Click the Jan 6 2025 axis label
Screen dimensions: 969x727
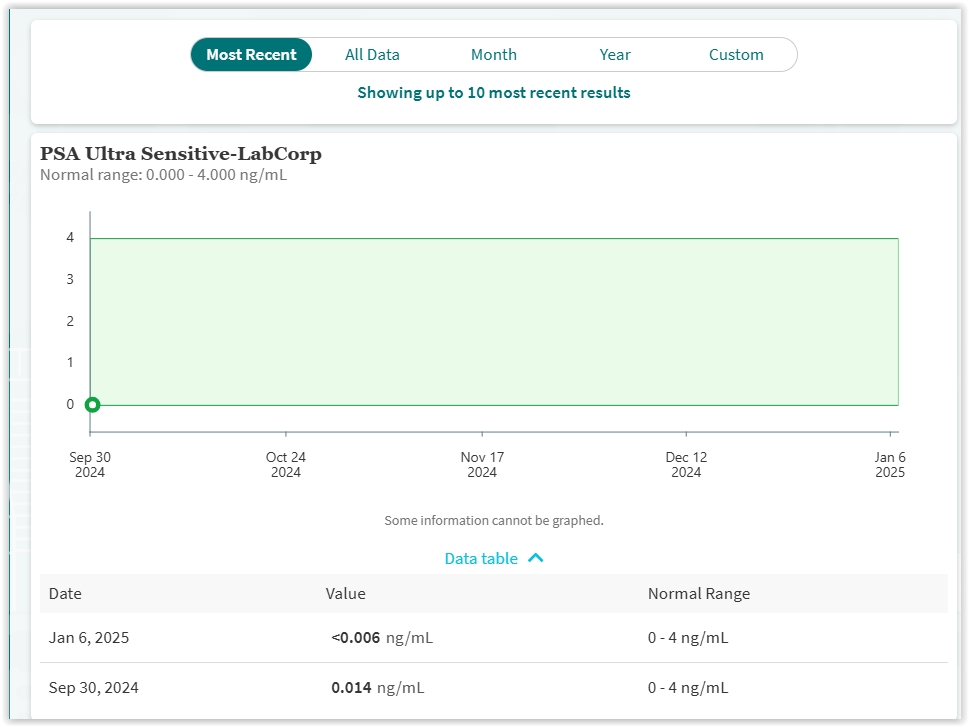coord(890,465)
